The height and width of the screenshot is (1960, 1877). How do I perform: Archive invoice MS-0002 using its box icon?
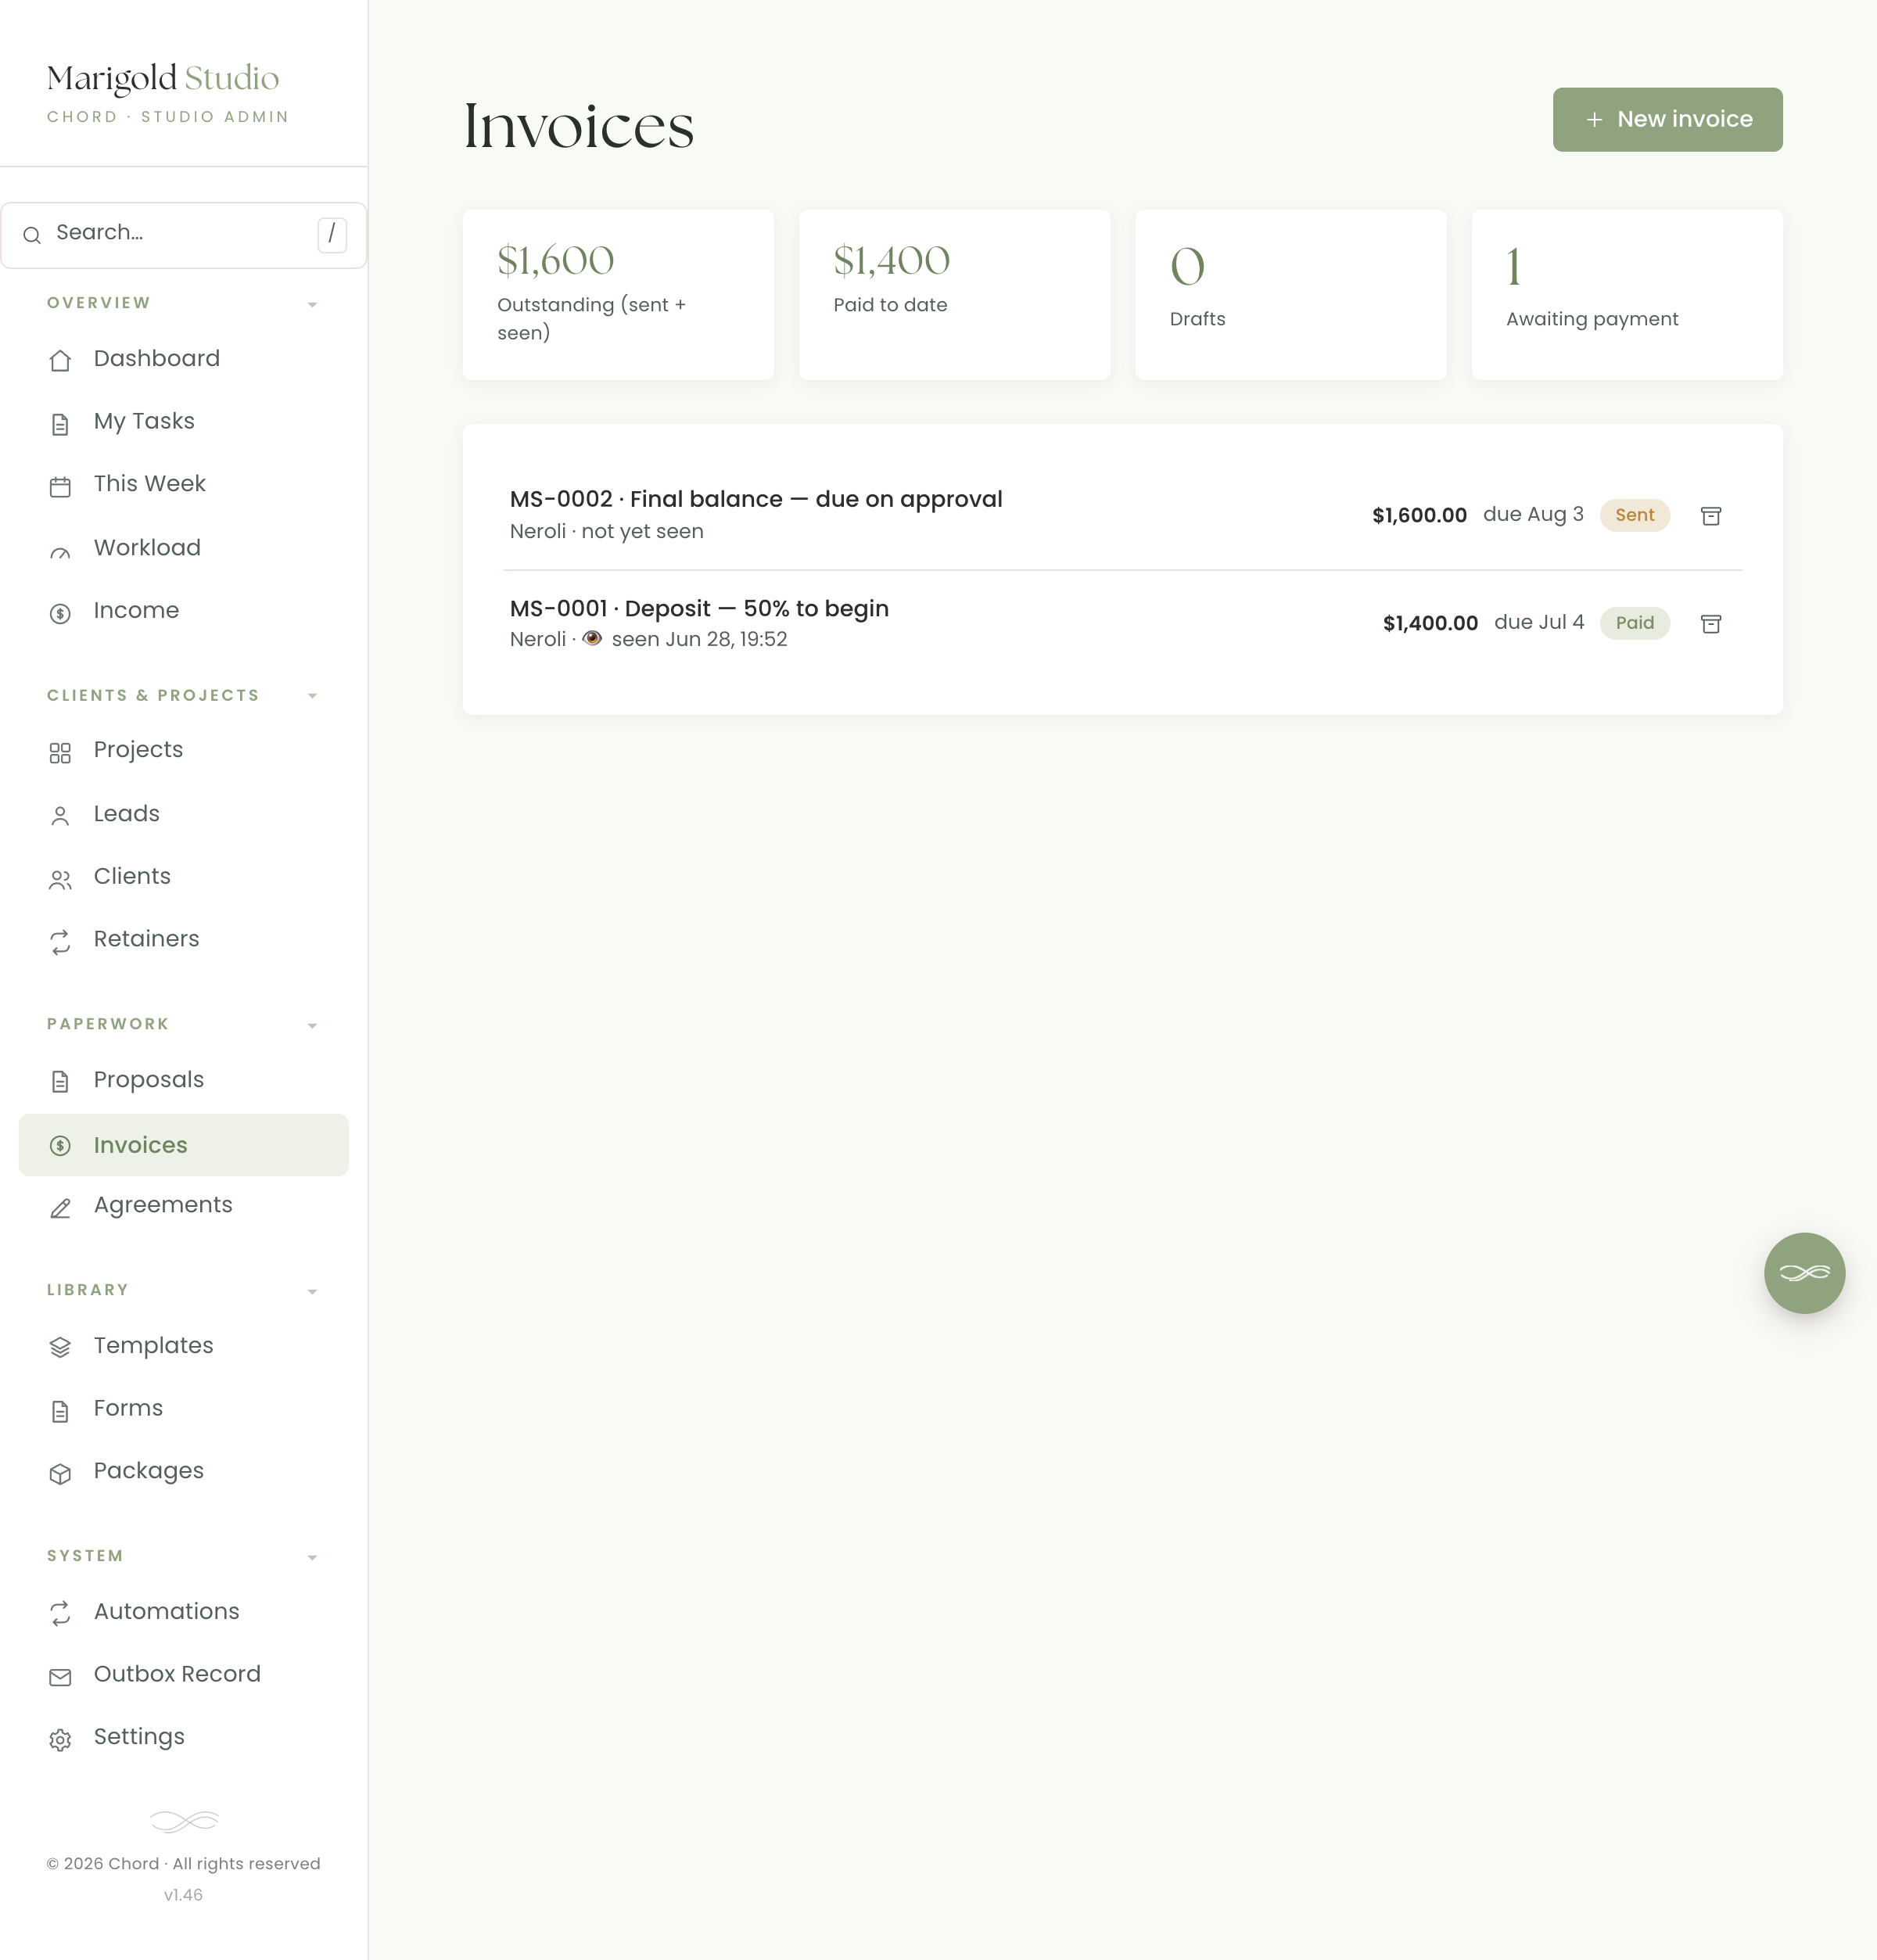[x=1711, y=515]
